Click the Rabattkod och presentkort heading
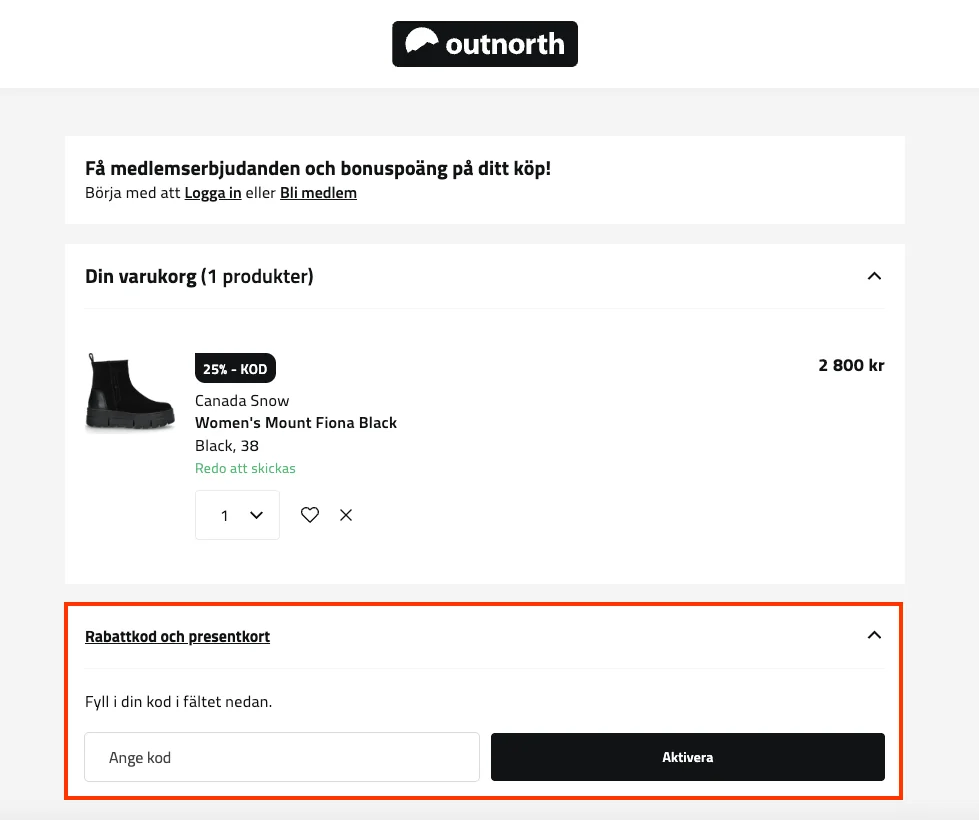Viewport: 979px width, 820px height. [177, 636]
